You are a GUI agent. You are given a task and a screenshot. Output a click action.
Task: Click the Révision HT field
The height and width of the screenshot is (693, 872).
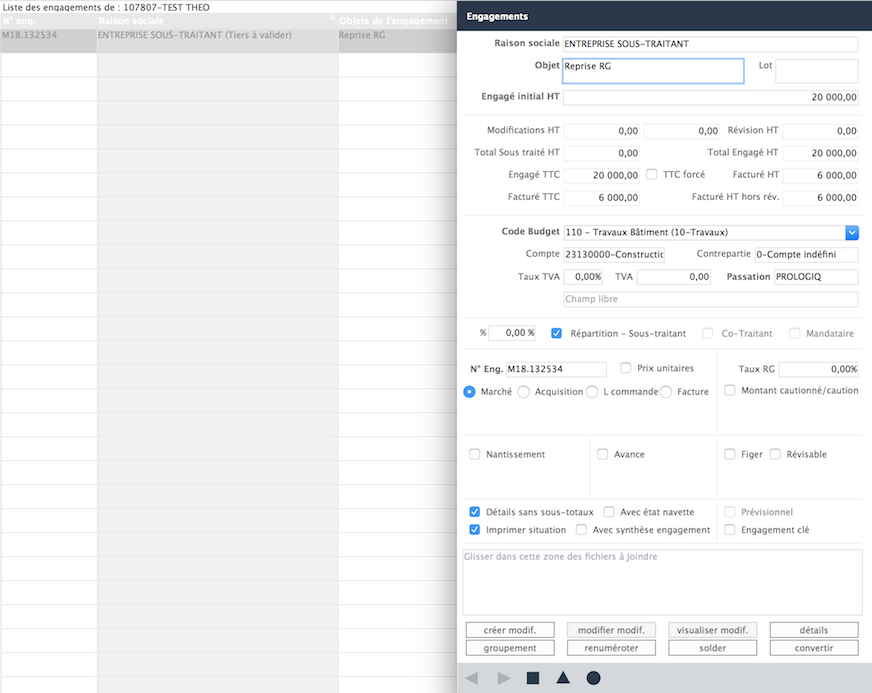coord(820,131)
